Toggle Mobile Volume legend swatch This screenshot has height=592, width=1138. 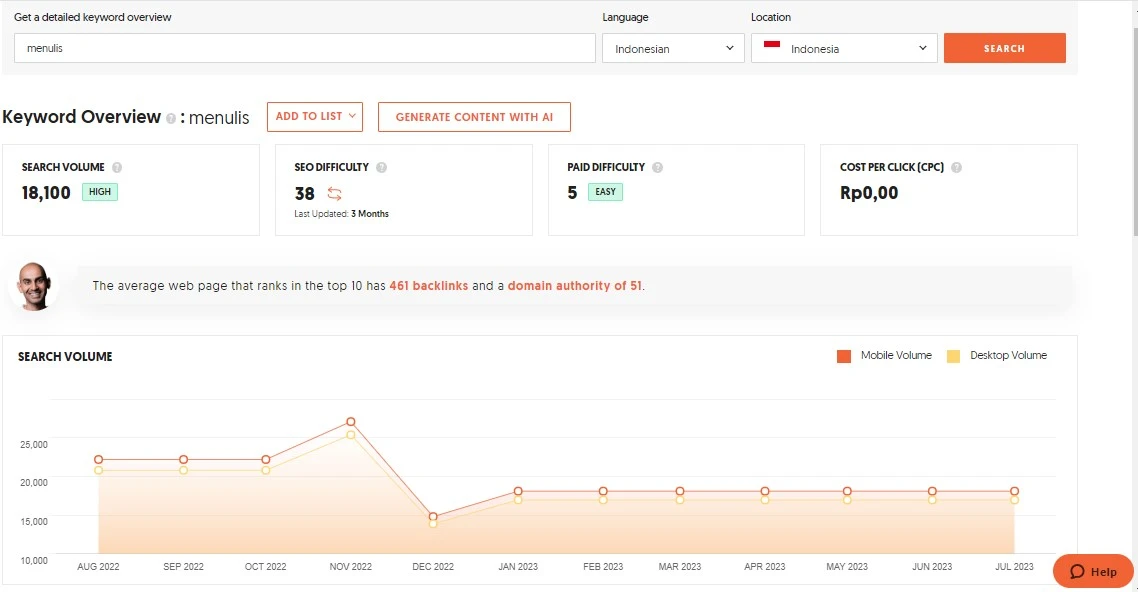pyautogui.click(x=844, y=356)
